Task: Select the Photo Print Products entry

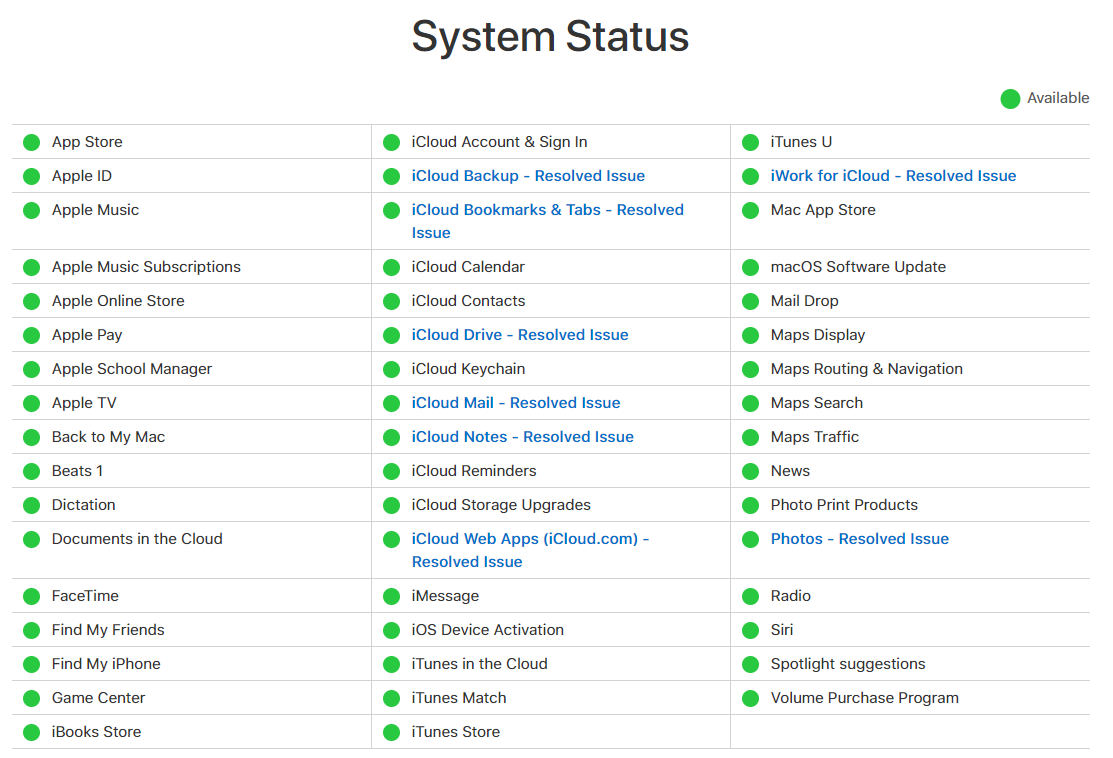Action: [844, 505]
